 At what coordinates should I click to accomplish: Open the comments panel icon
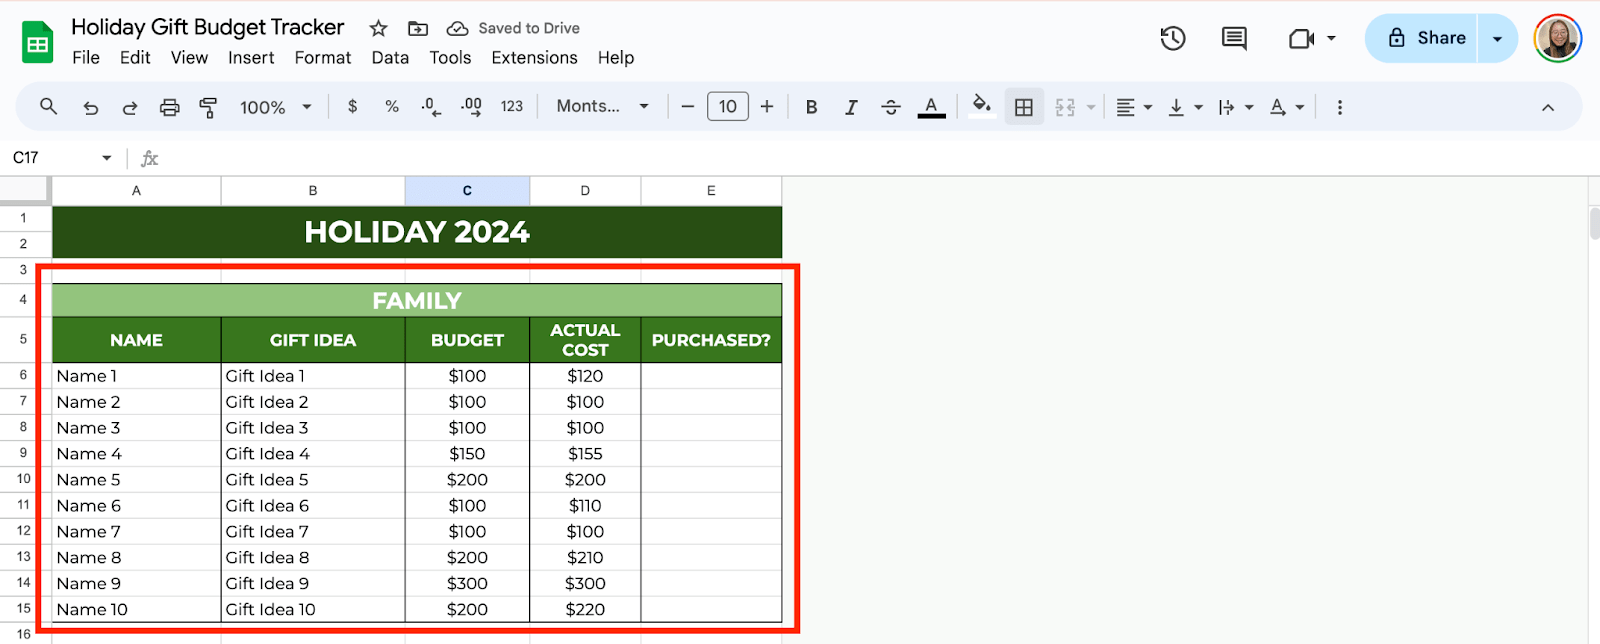point(1234,38)
